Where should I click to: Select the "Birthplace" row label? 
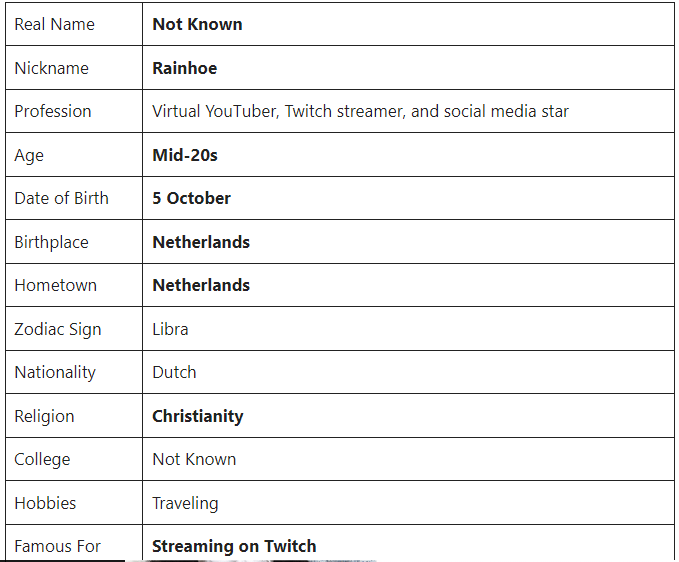51,242
